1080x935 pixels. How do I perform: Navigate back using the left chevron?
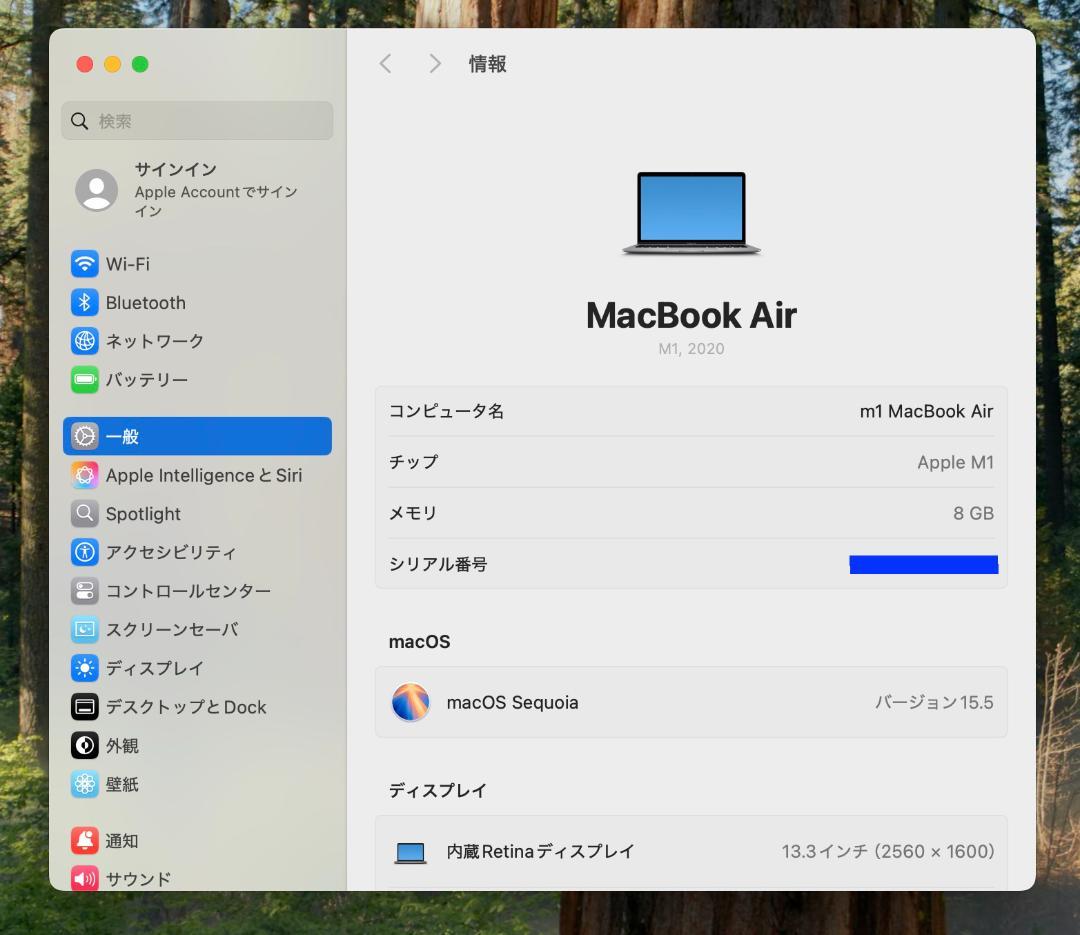[385, 63]
